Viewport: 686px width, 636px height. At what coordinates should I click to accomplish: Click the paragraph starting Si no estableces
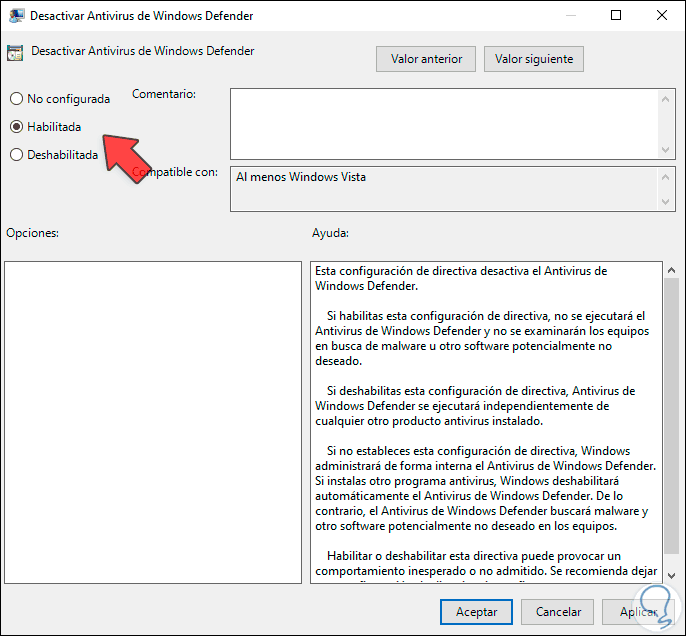[x=486, y=489]
